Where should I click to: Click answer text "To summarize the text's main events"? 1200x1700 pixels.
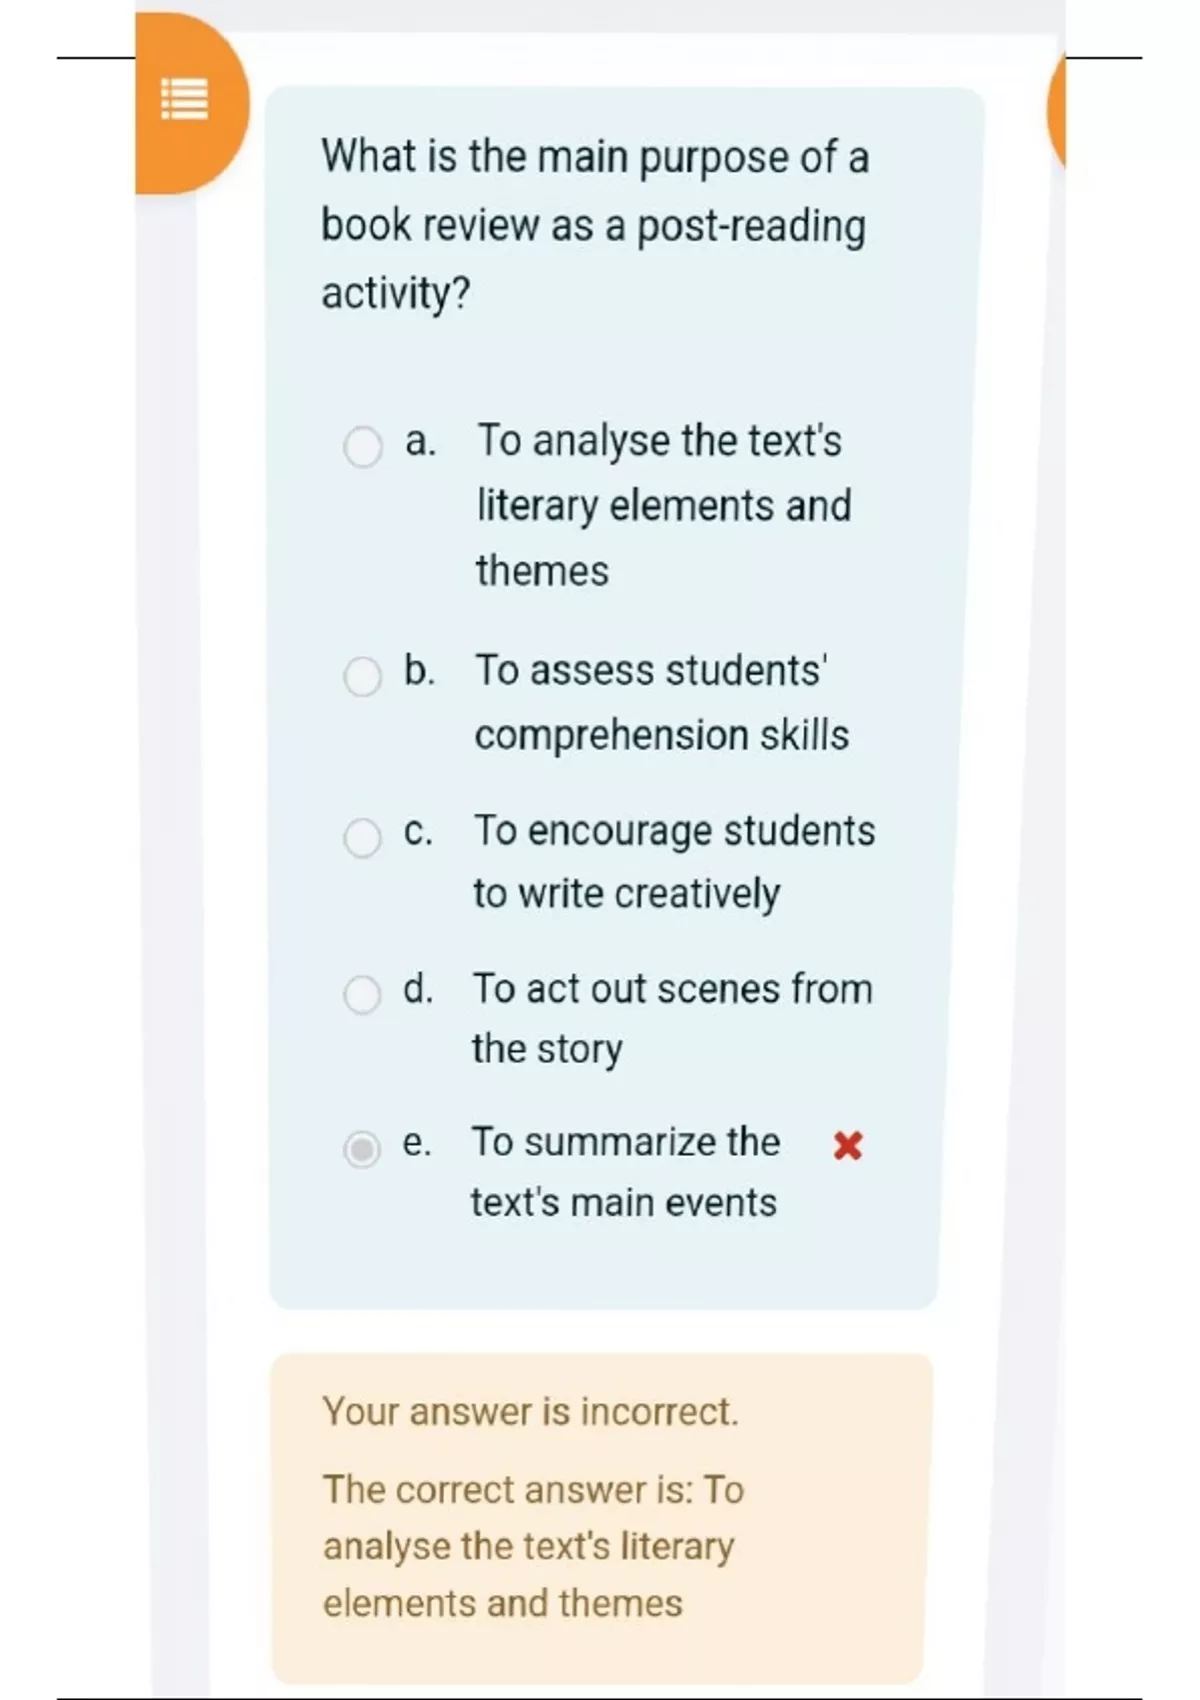click(625, 1171)
